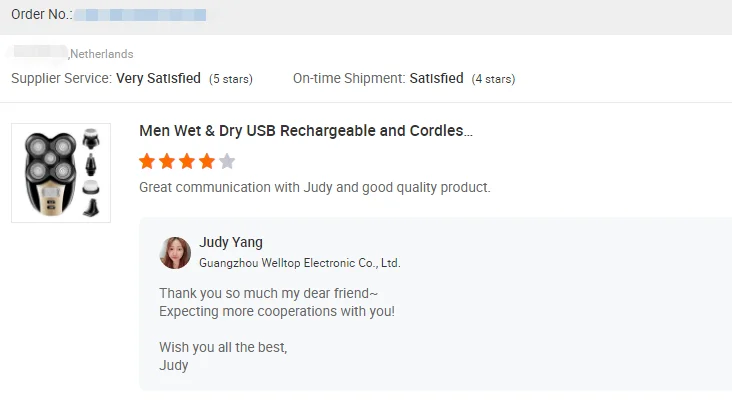Viewport: 732px width, 409px height.
Task: Click the fourth orange rating star
Action: [x=207, y=161]
